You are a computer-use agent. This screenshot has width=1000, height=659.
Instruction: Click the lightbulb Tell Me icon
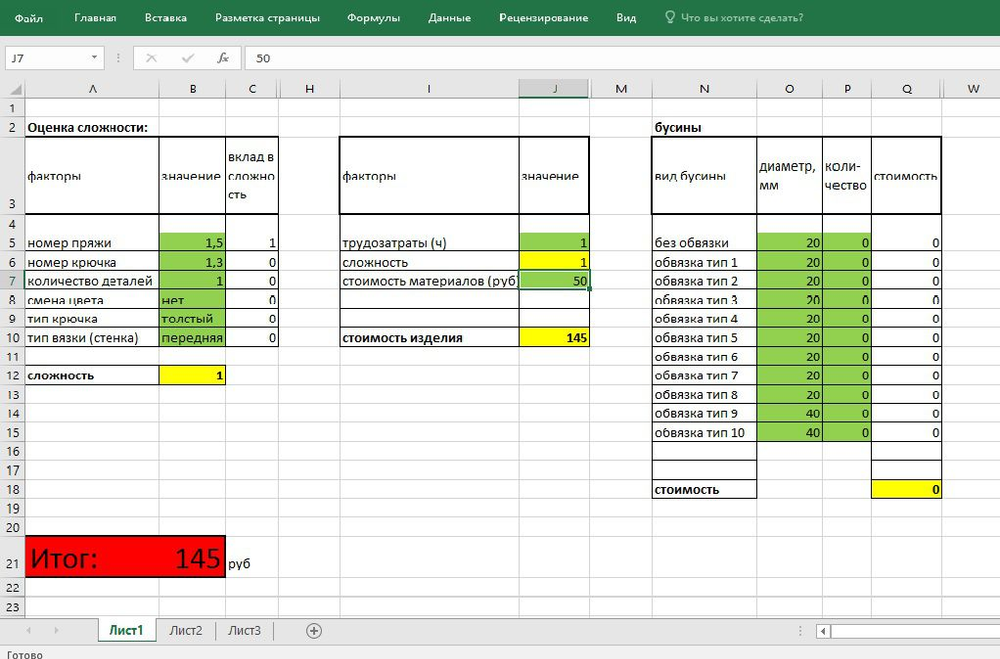tap(670, 18)
